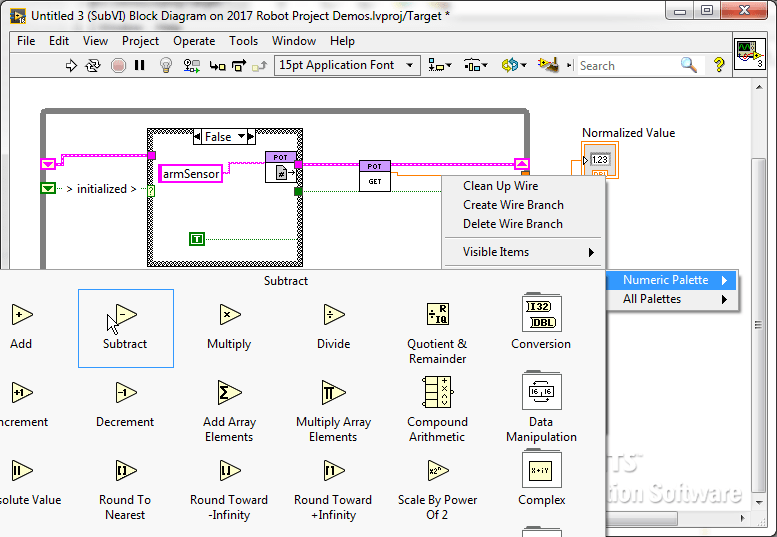
Task: Select Scale By Power Of 2 function
Action: [x=438, y=489]
